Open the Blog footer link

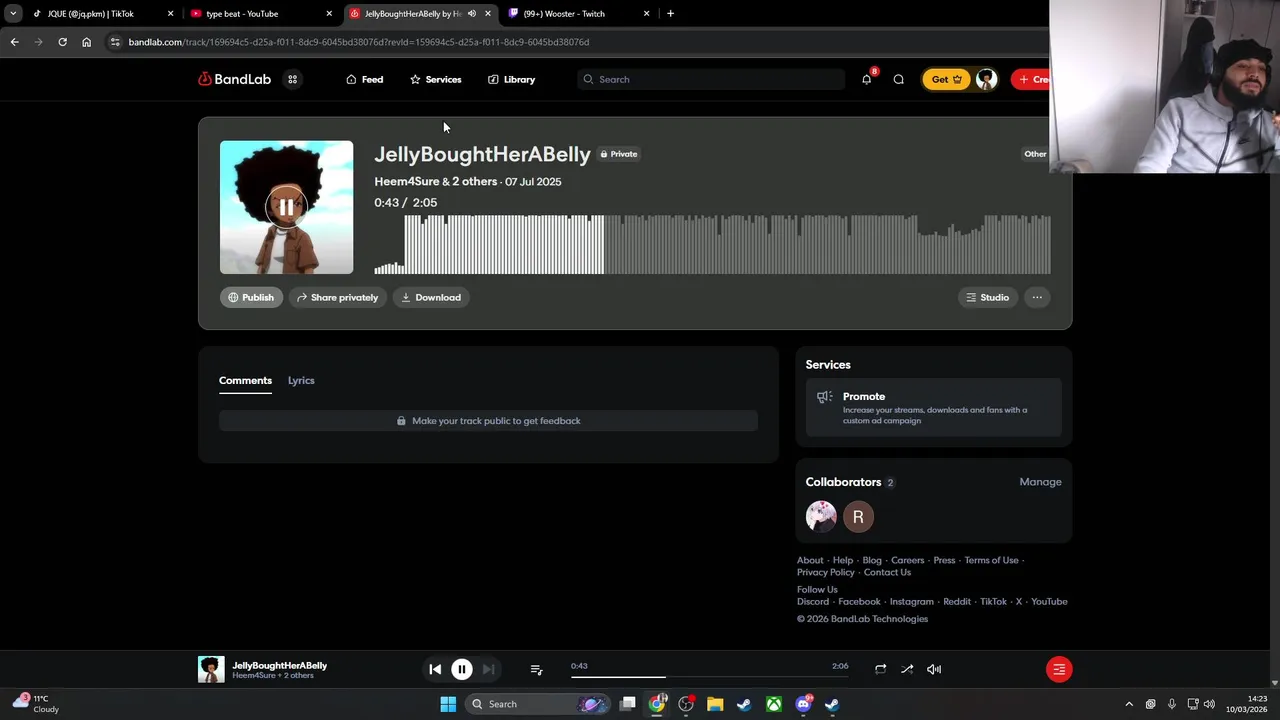pos(872,560)
